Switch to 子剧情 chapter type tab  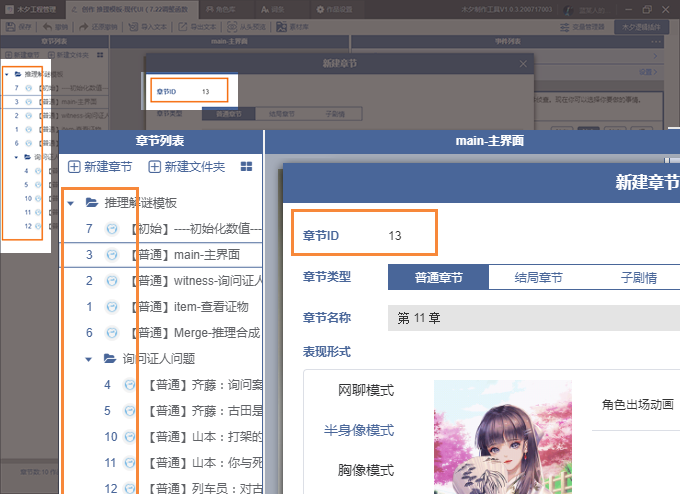click(638, 278)
